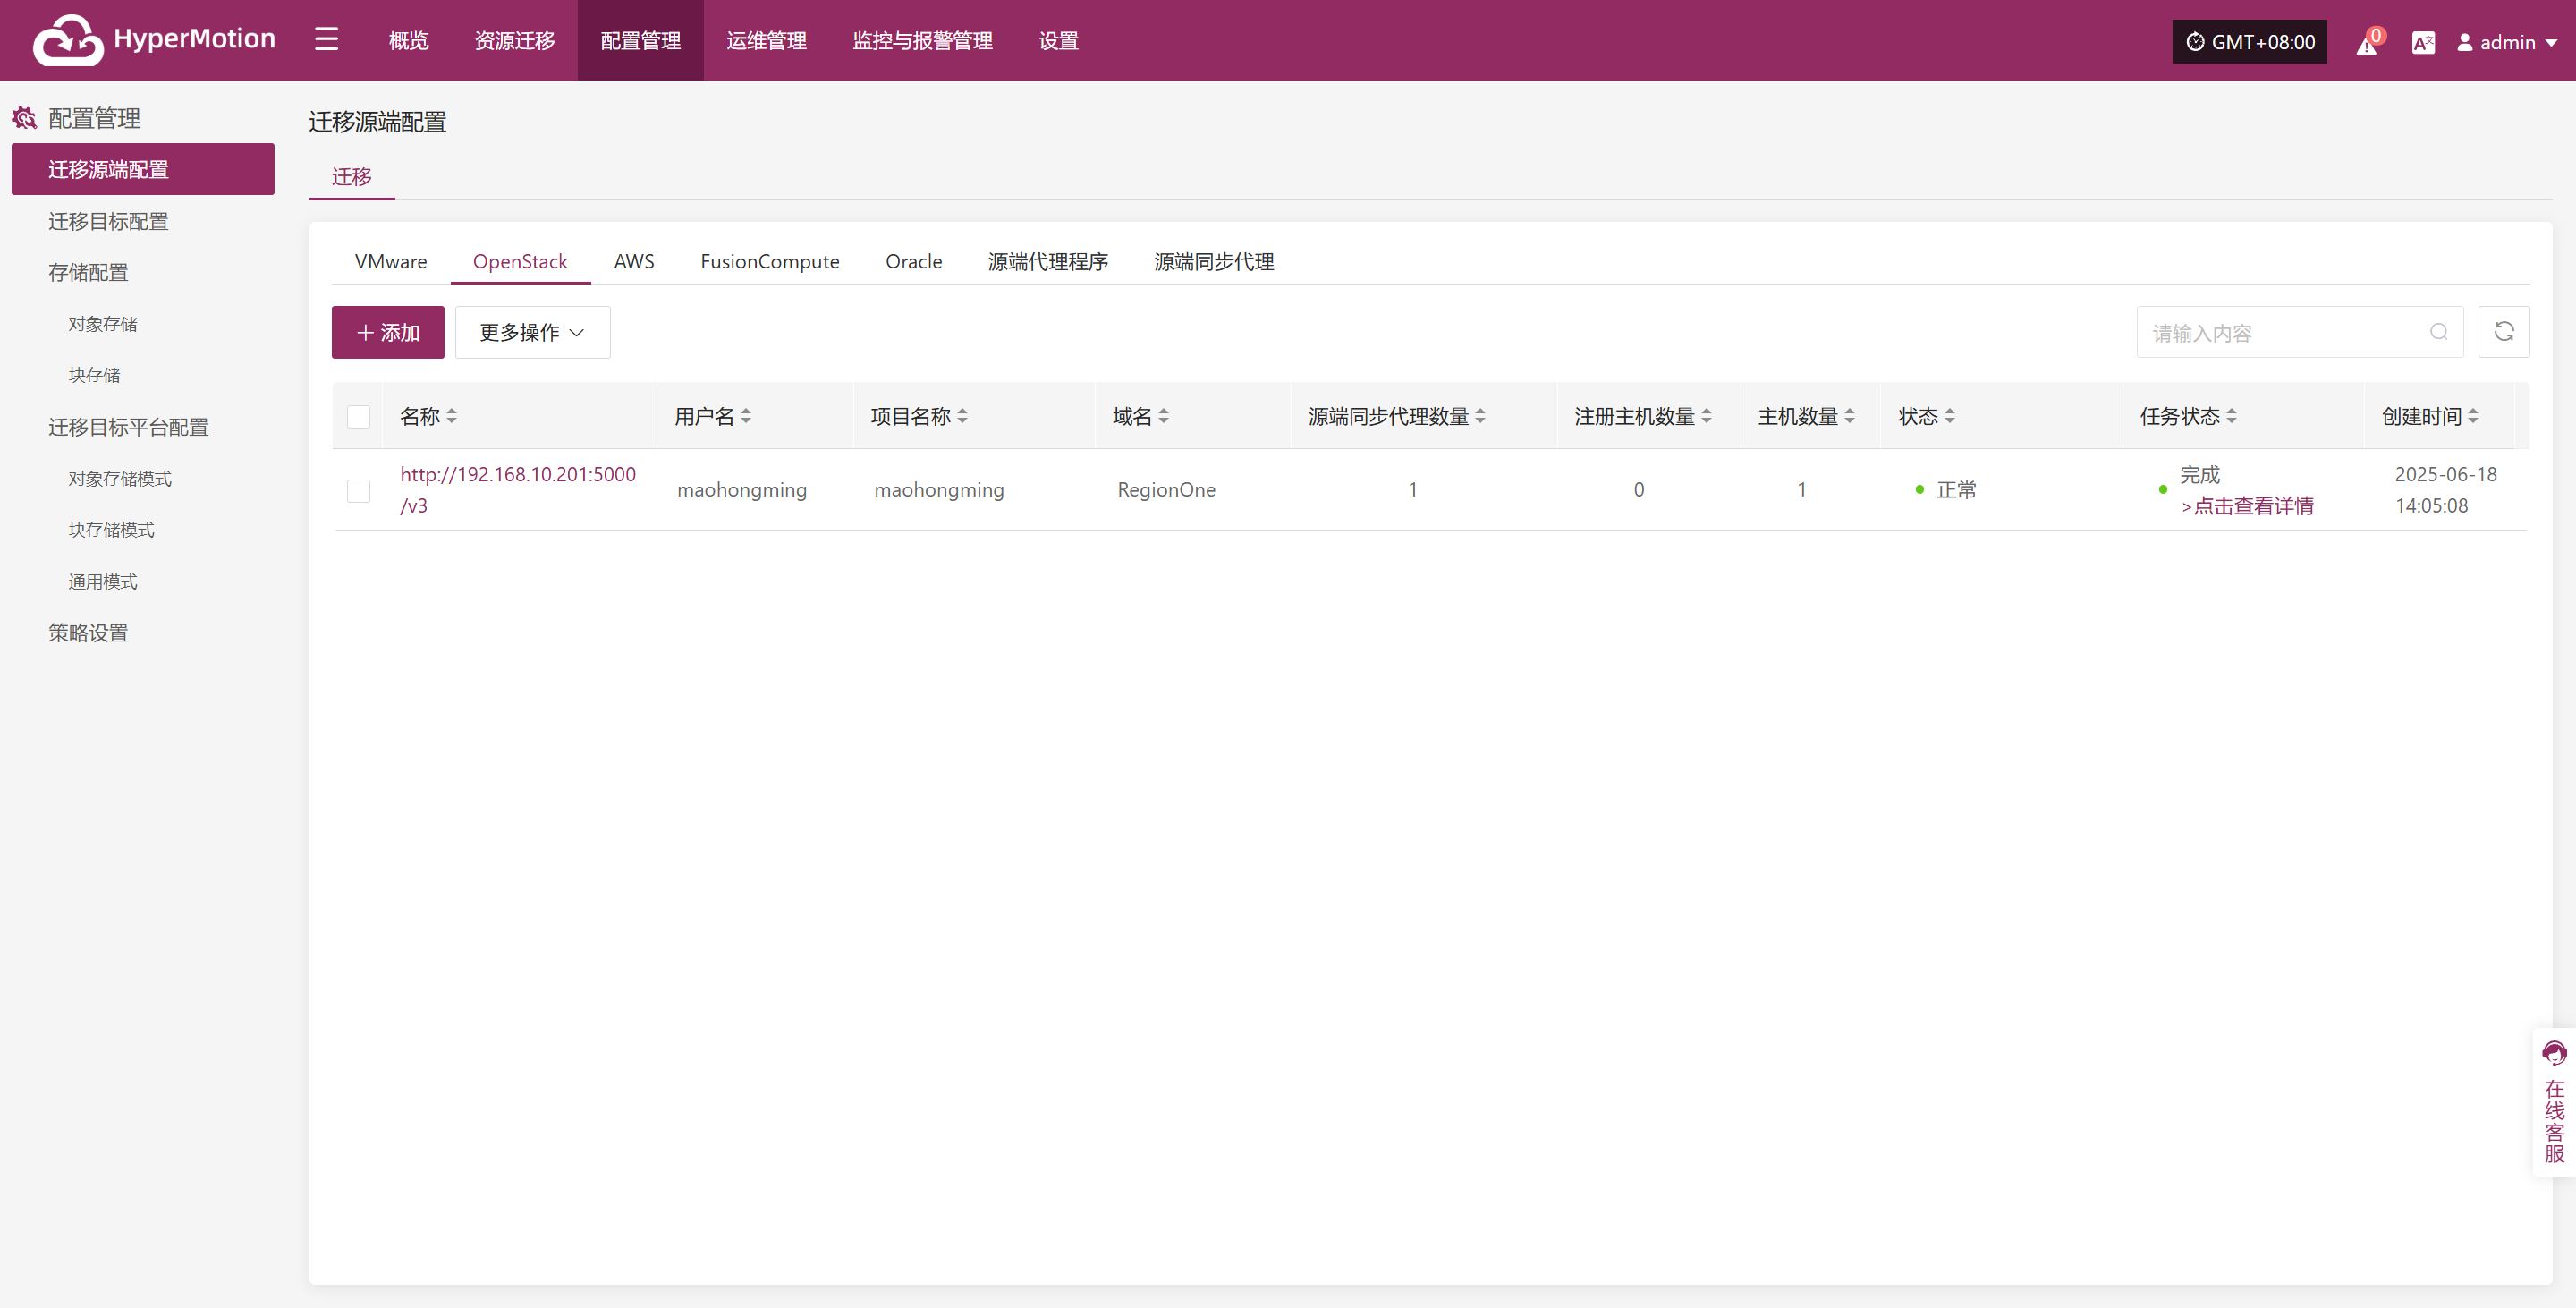The image size is (2576, 1308).
Task: Click the refresh table icon button
Action: 2504,332
